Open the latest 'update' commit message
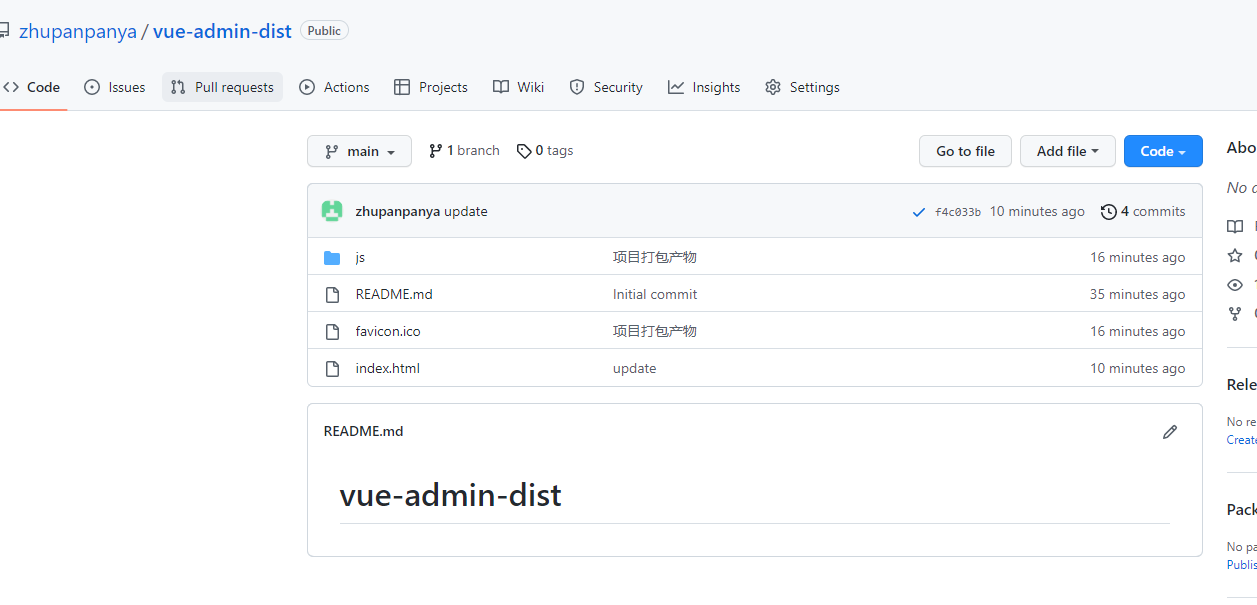This screenshot has height=605, width=1257. [466, 211]
